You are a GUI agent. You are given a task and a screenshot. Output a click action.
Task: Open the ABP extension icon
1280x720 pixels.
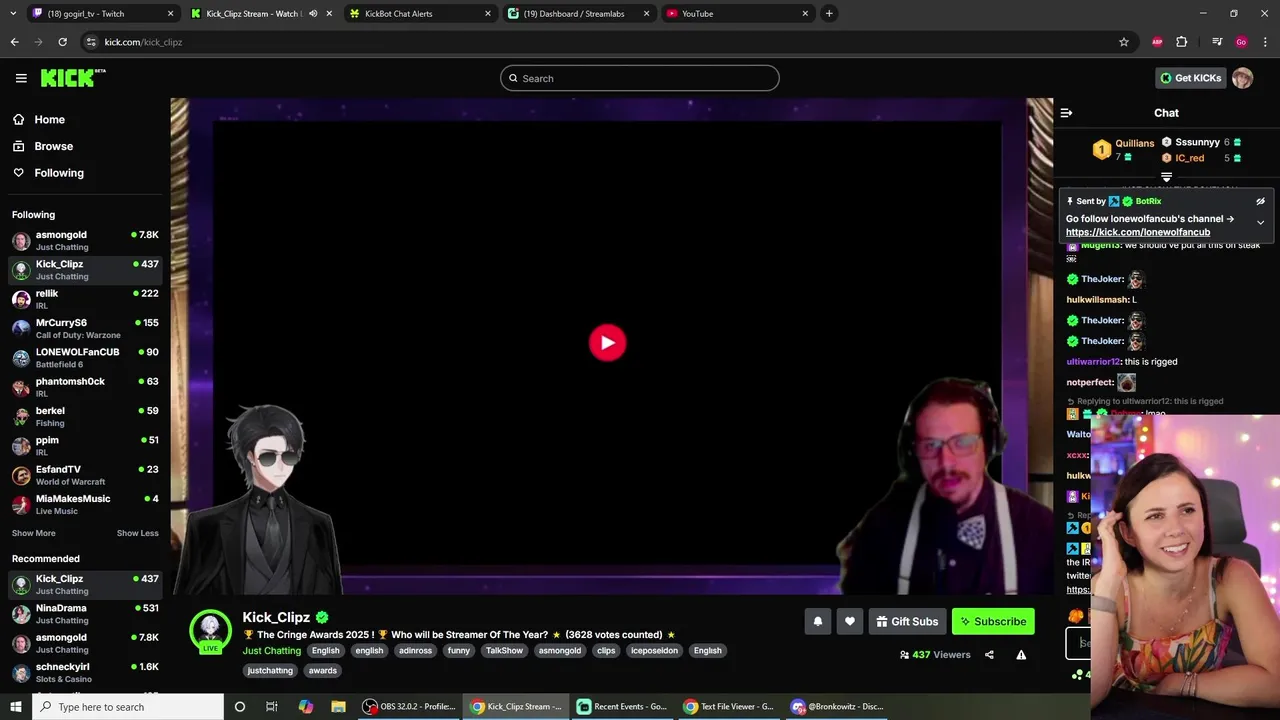(x=1157, y=42)
